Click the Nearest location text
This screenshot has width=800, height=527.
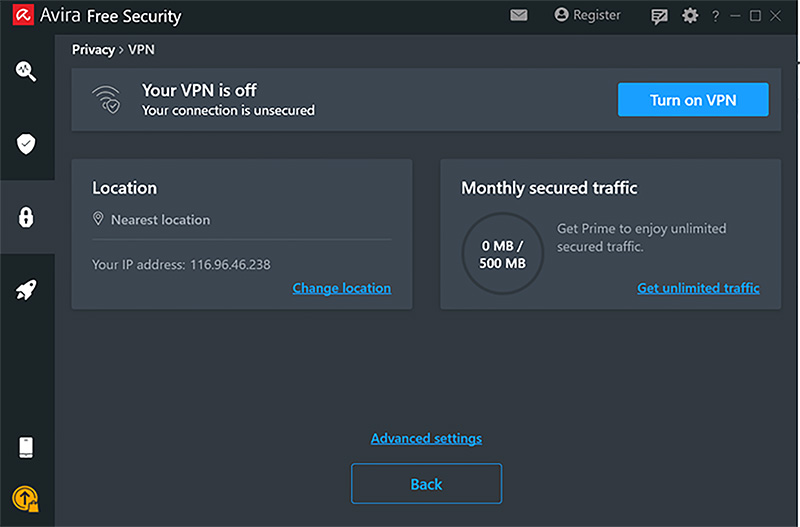pyautogui.click(x=161, y=220)
